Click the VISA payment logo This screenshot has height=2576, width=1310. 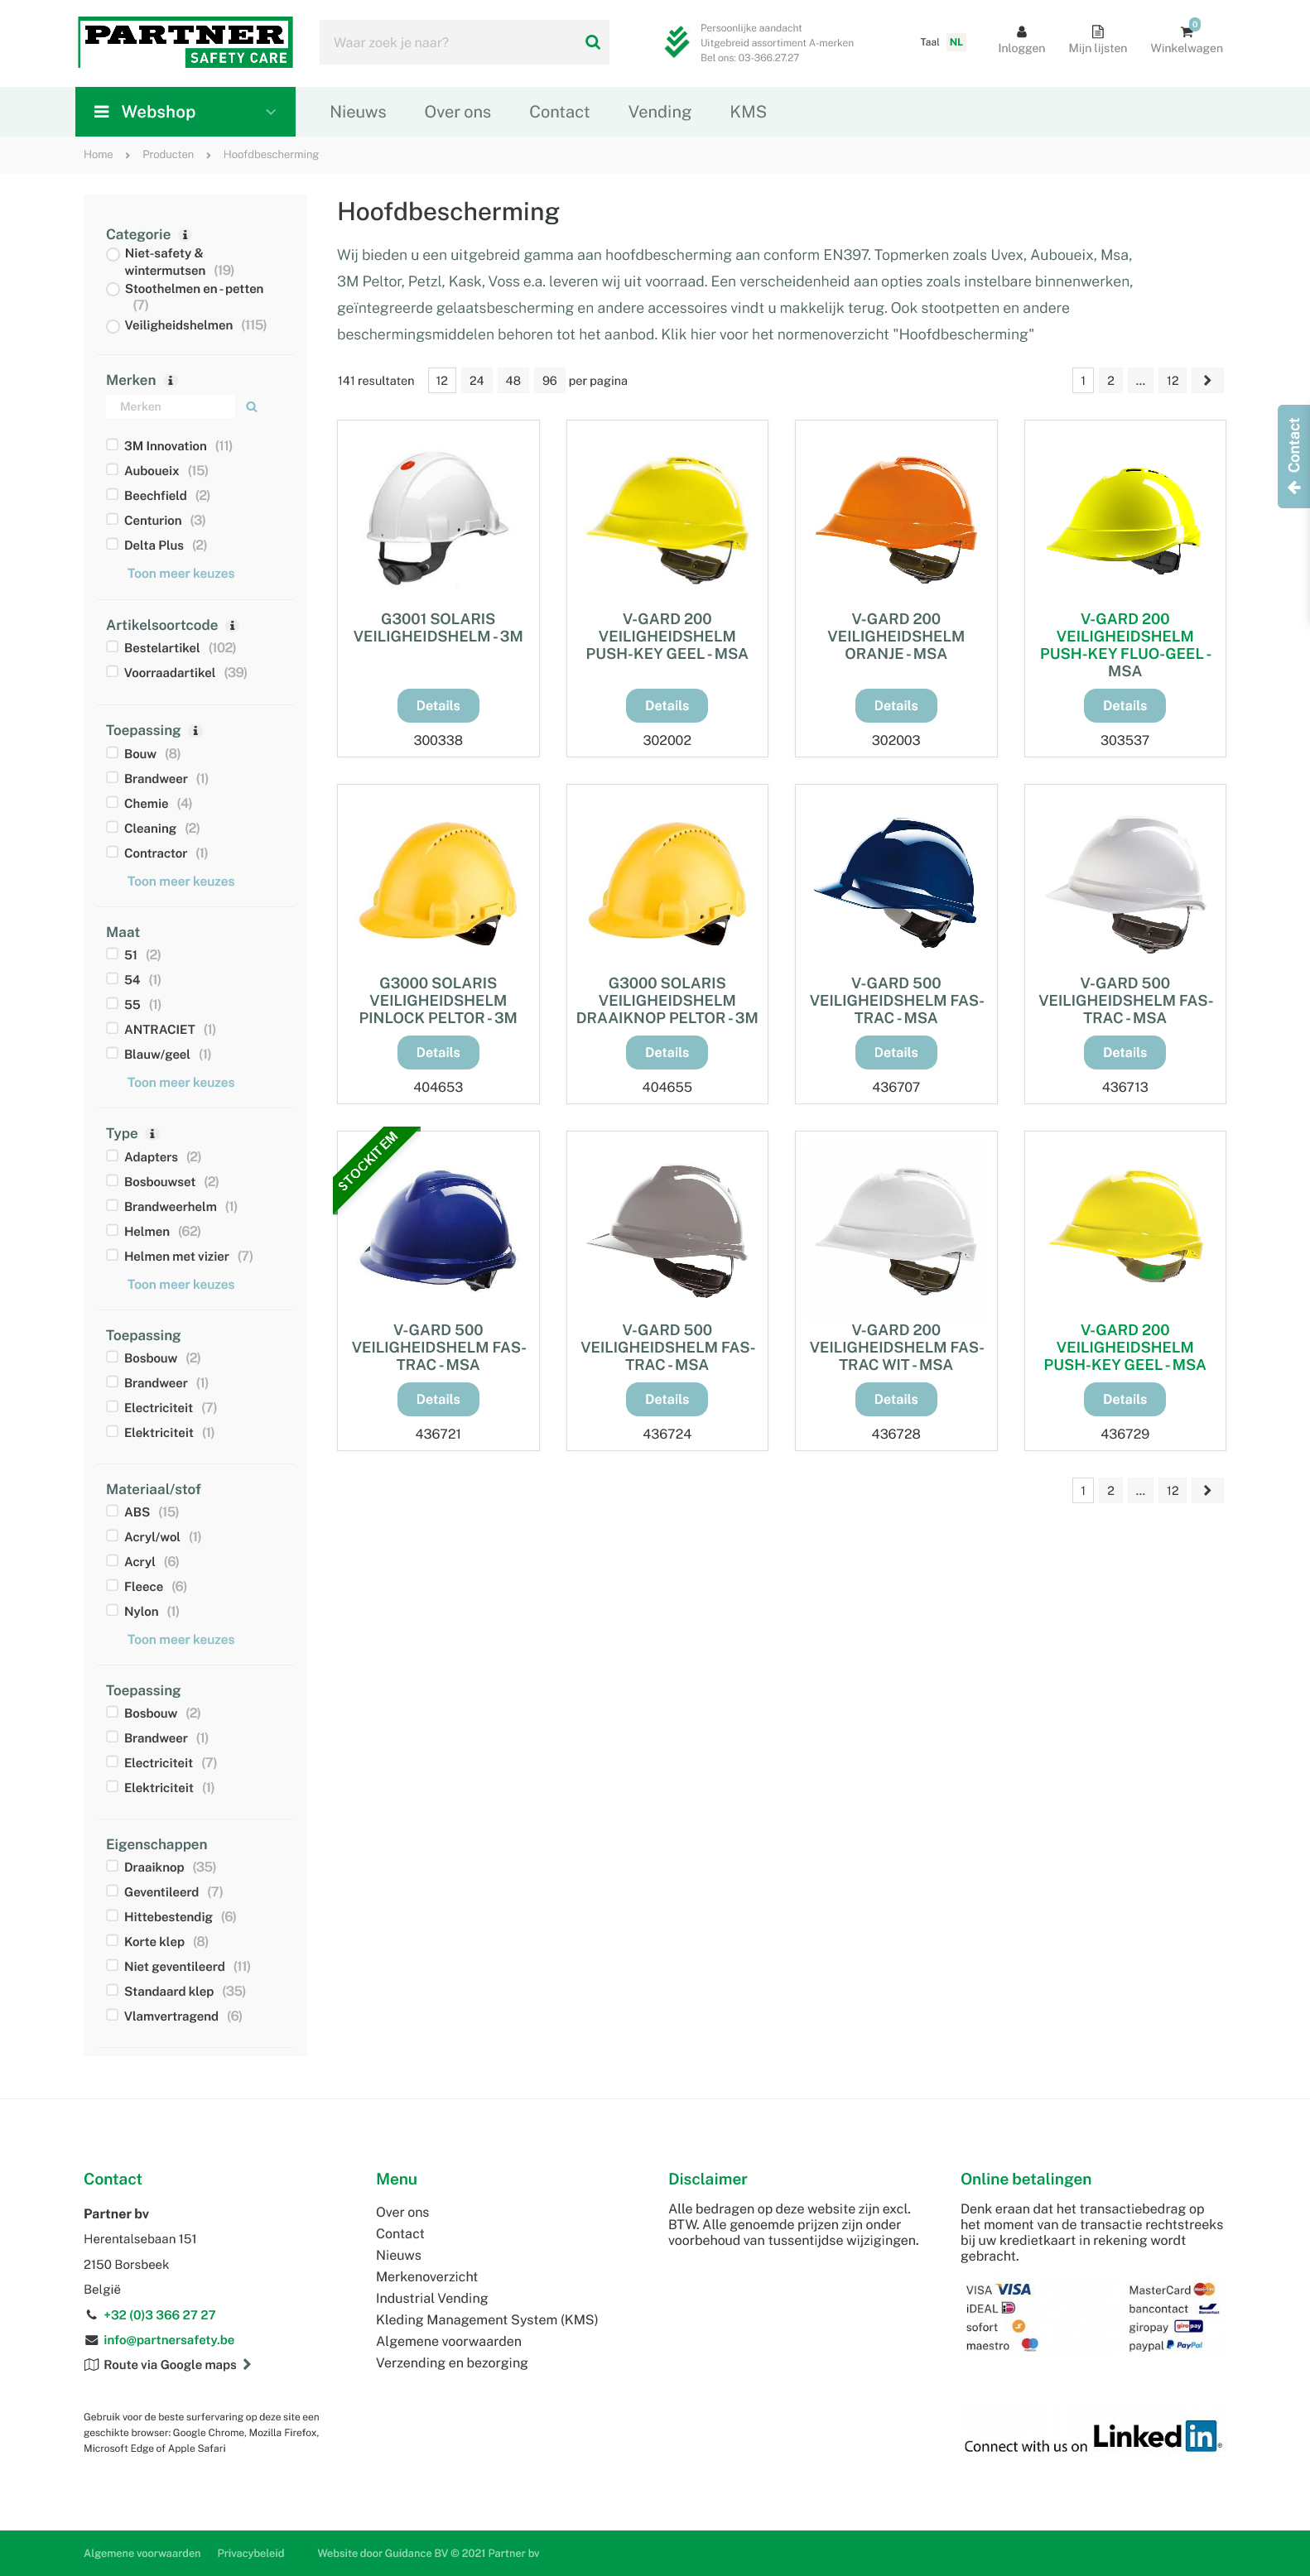point(1013,2289)
